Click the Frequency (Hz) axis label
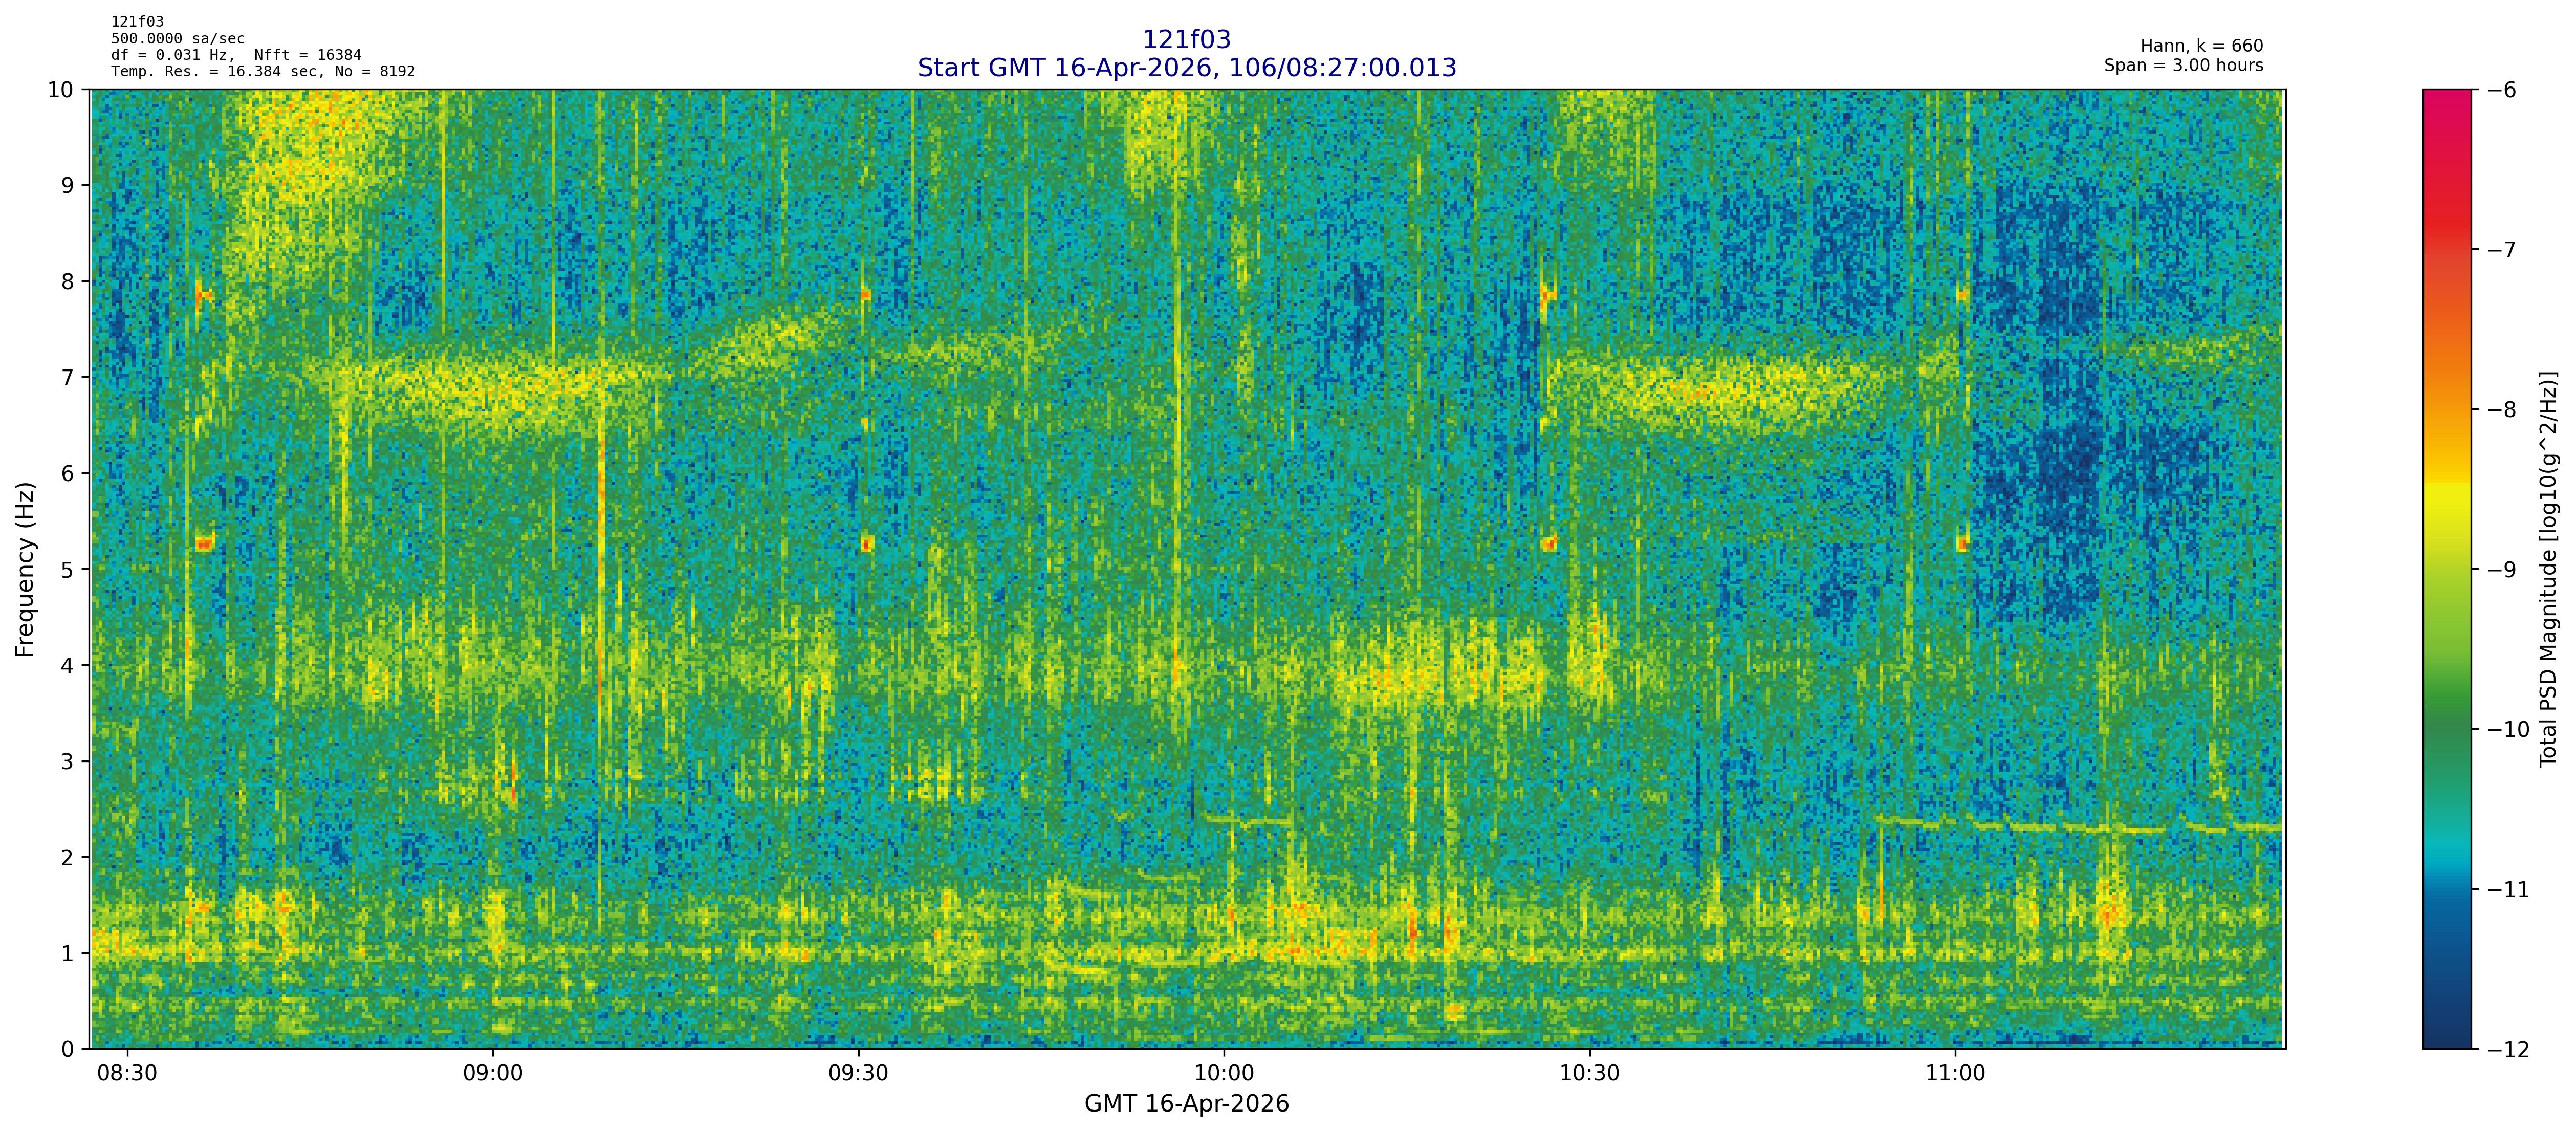The height and width of the screenshot is (1132, 2576). tap(25, 569)
